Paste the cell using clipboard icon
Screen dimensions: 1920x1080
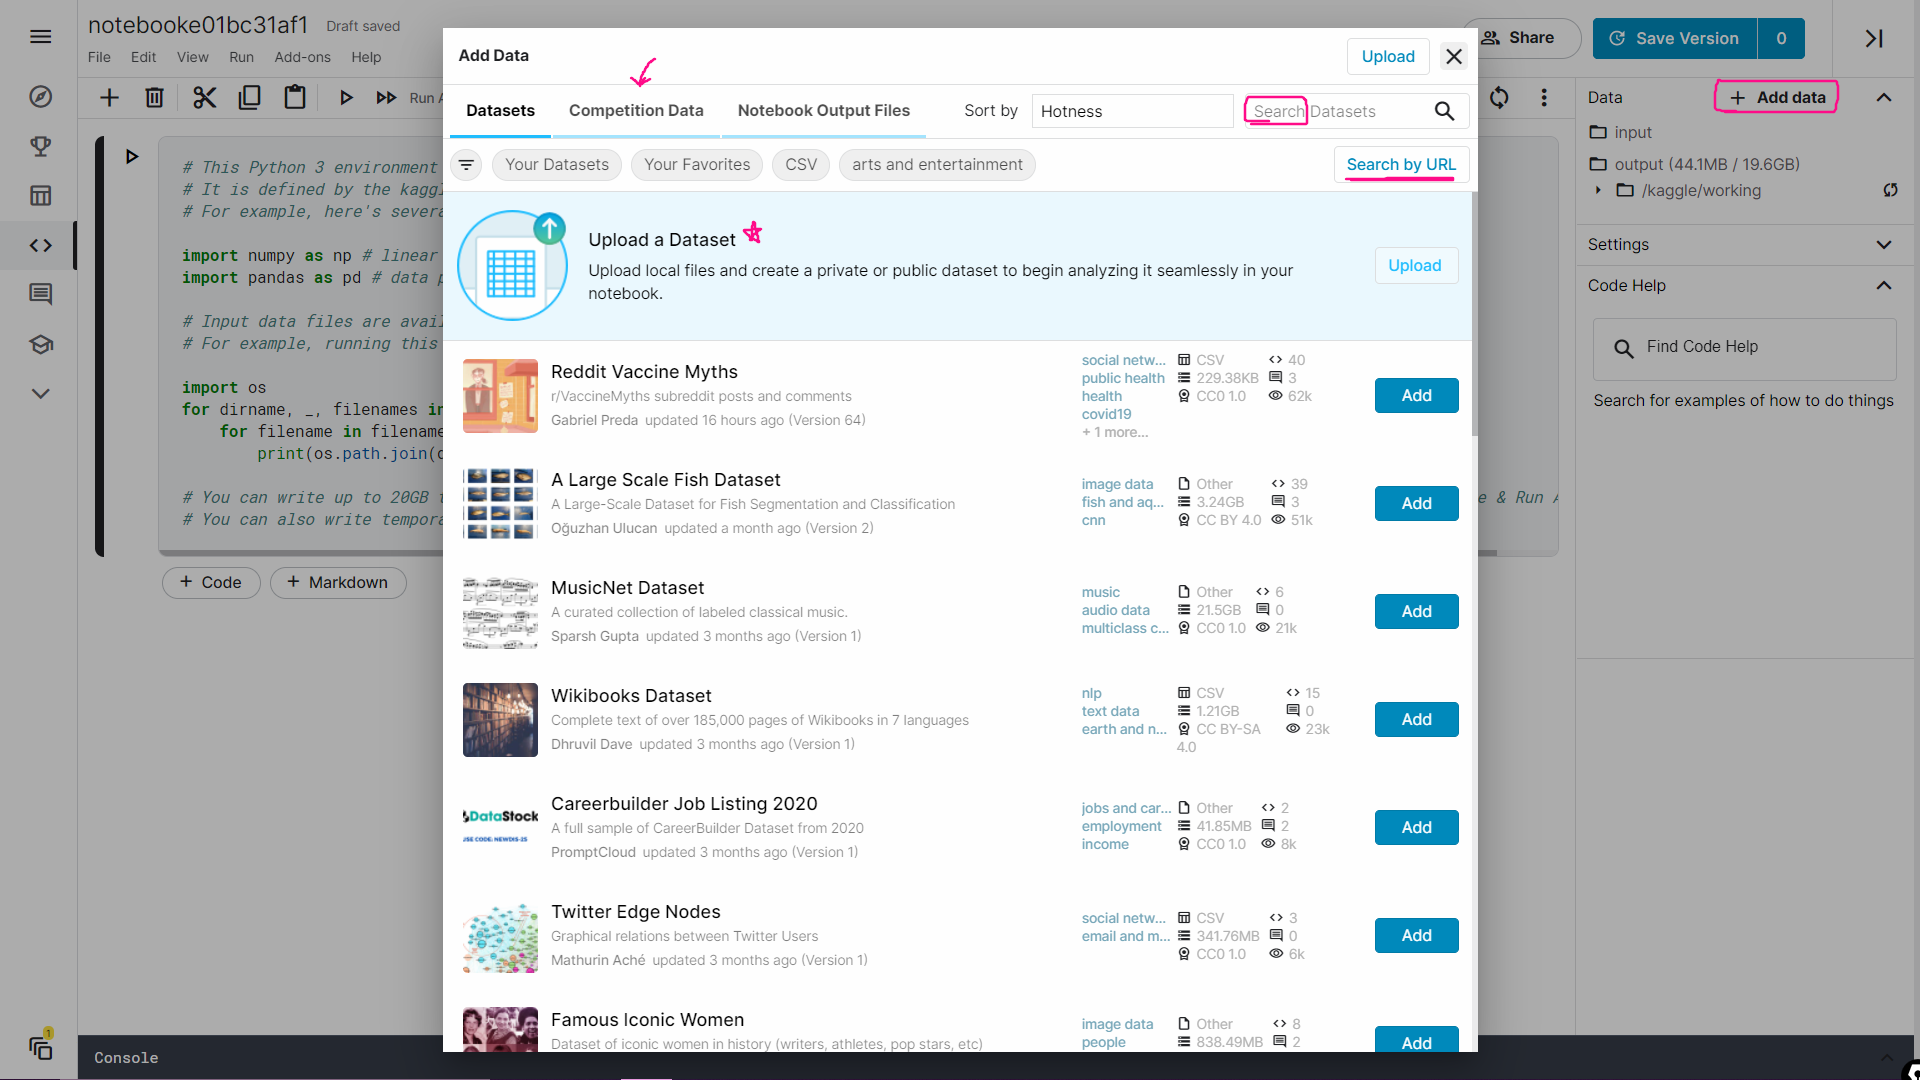point(294,97)
